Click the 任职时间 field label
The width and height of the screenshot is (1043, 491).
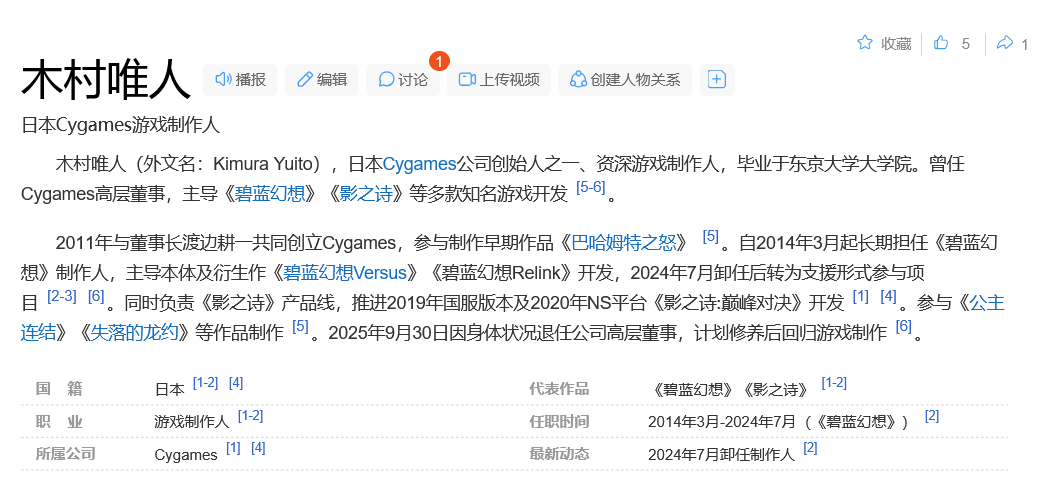click(x=559, y=422)
